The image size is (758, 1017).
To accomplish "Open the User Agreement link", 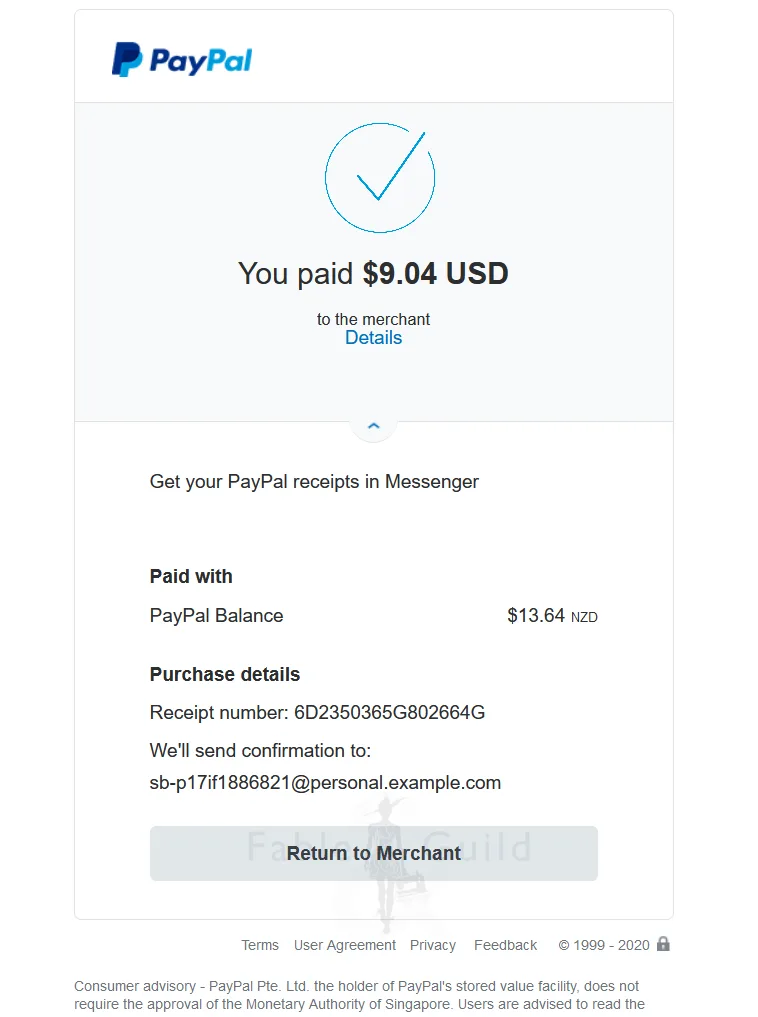I will click(345, 945).
